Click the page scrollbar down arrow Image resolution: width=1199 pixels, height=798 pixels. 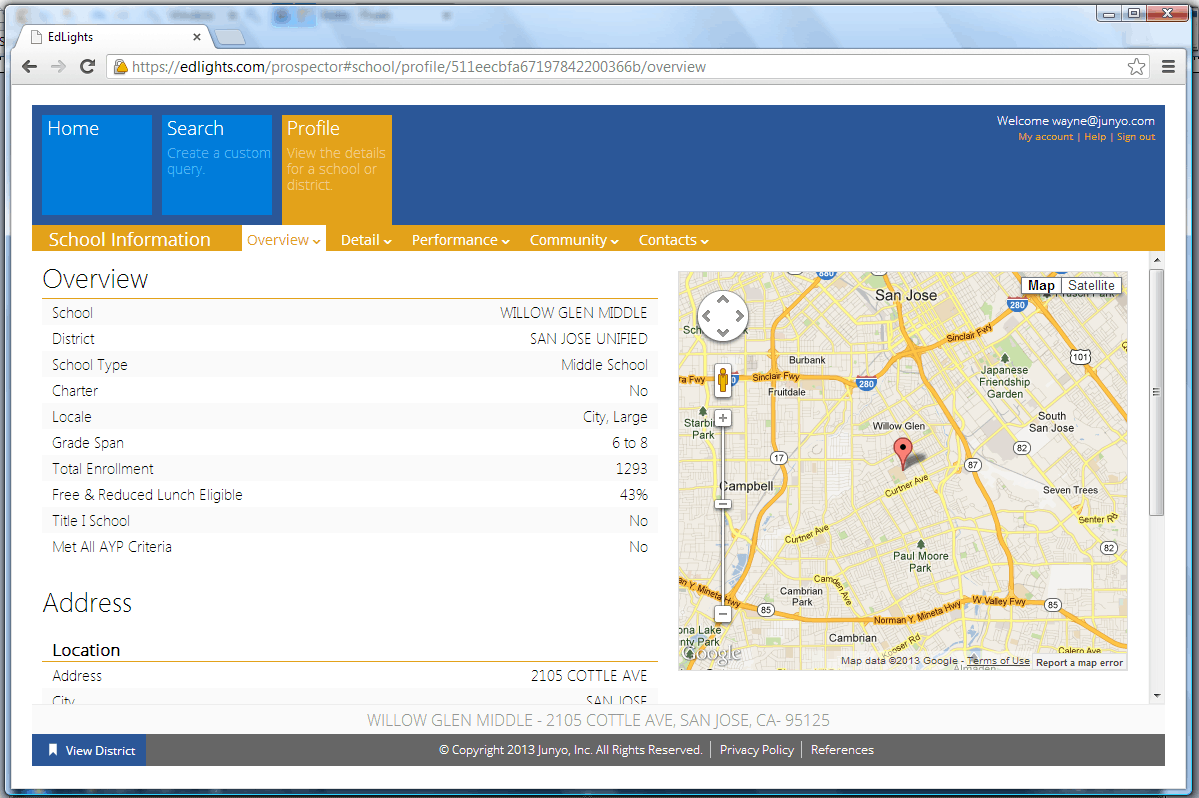click(1157, 696)
